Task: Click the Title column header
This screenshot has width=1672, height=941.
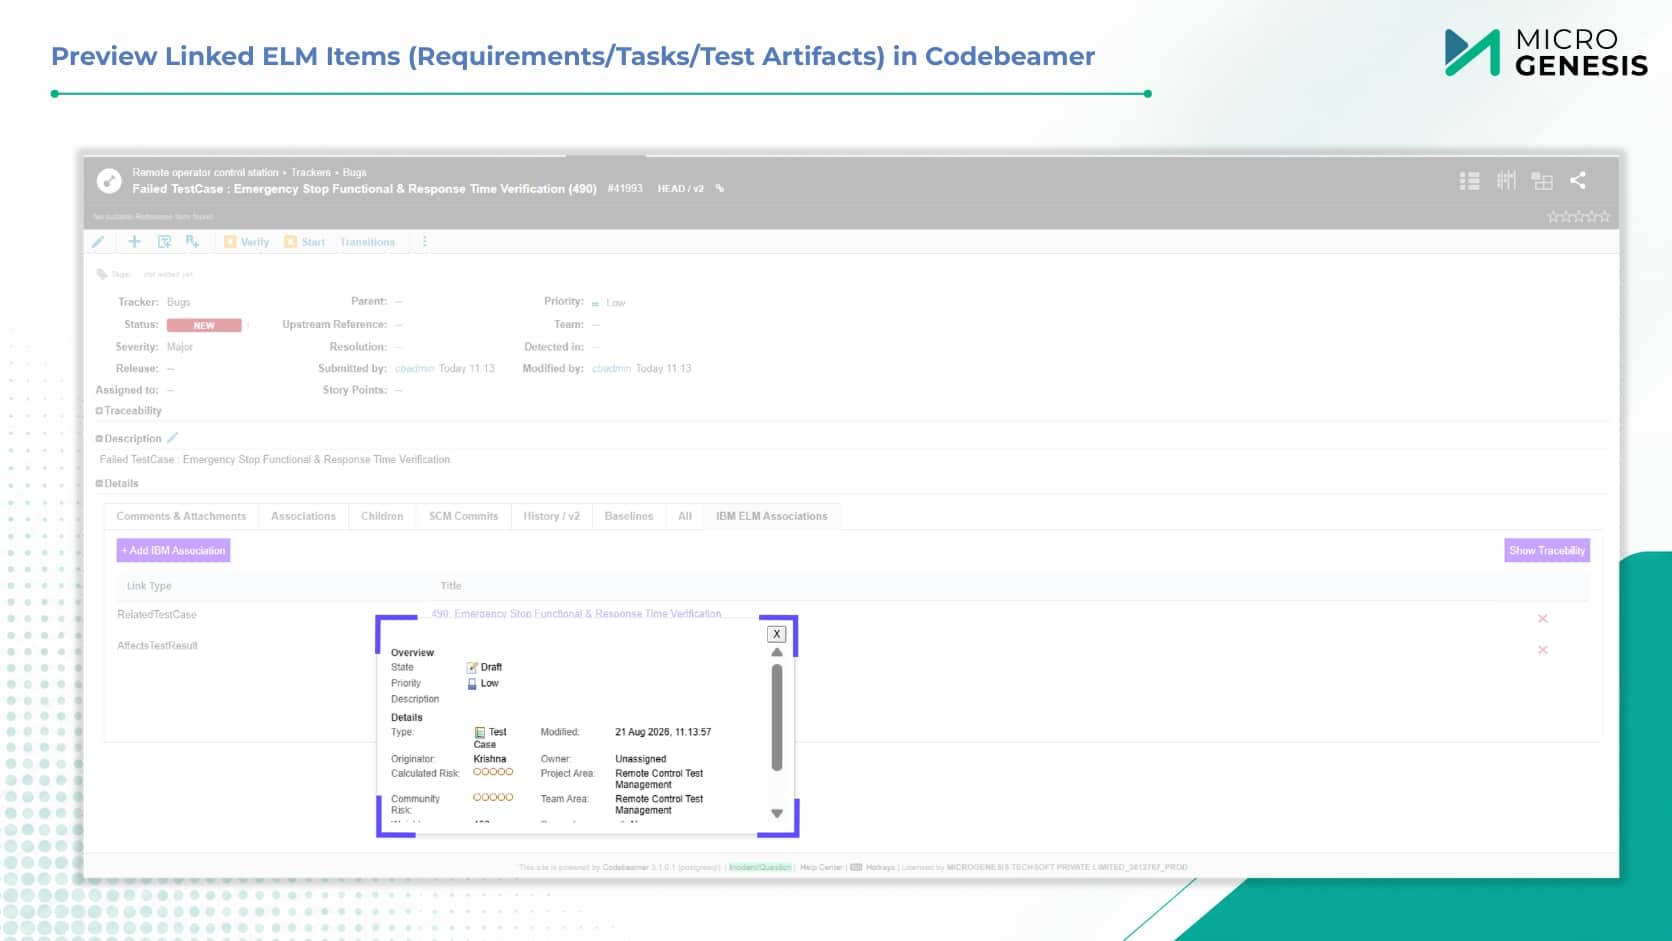Action: [451, 586]
